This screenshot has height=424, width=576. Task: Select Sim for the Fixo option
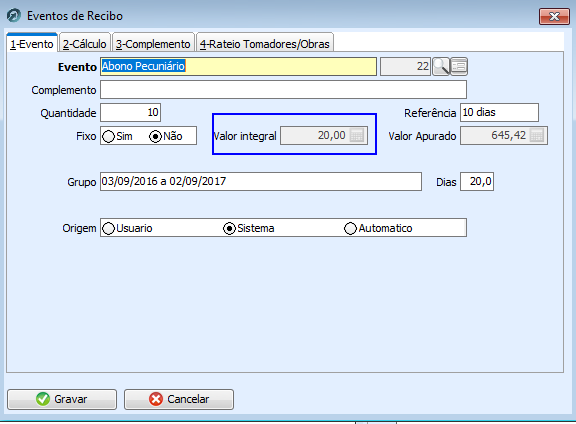(108, 136)
